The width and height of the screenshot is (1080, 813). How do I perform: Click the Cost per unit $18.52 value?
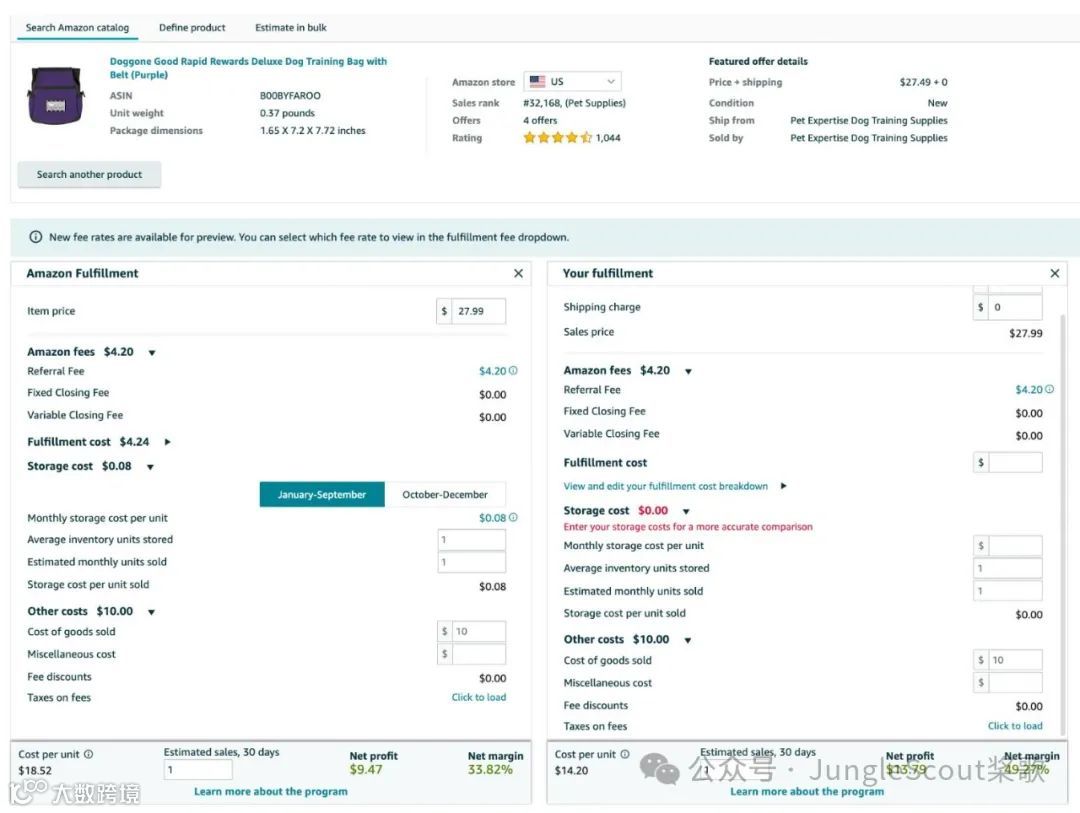coord(35,770)
